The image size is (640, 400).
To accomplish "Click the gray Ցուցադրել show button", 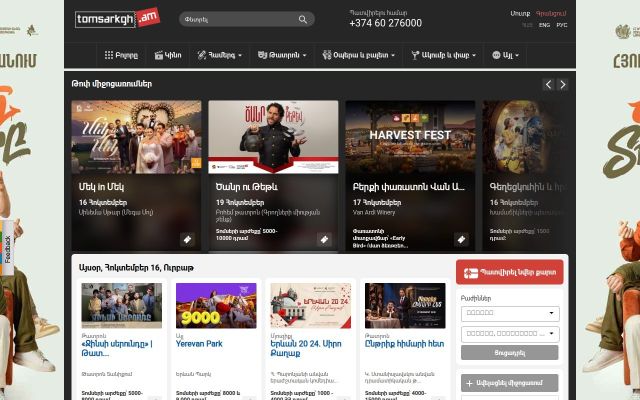I will (510, 353).
